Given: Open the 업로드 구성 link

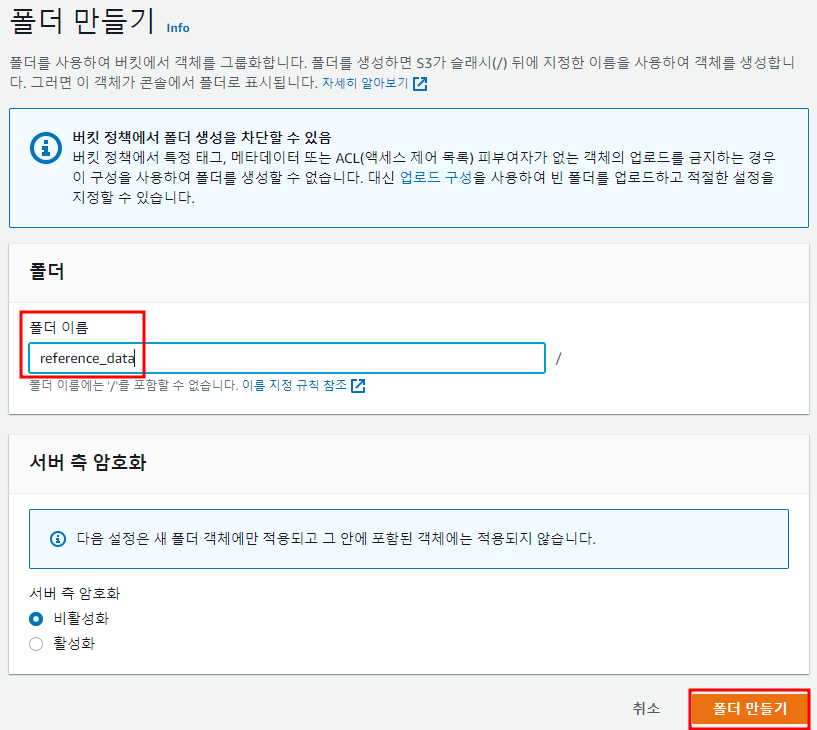Looking at the screenshot, I should tap(436, 177).
